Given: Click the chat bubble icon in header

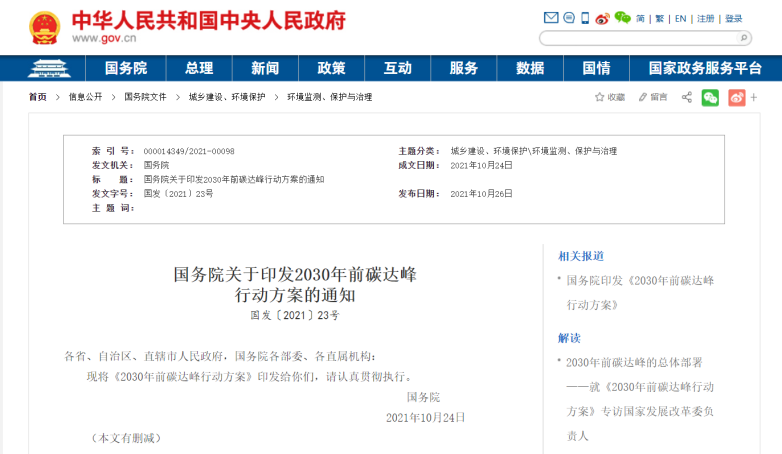Looking at the screenshot, I should [567, 18].
